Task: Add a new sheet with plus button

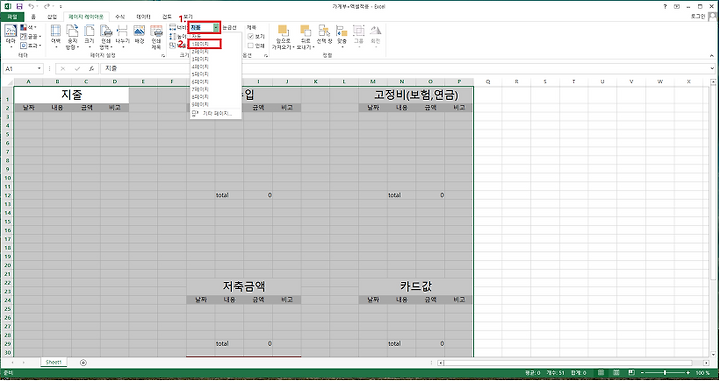Action: point(83,363)
